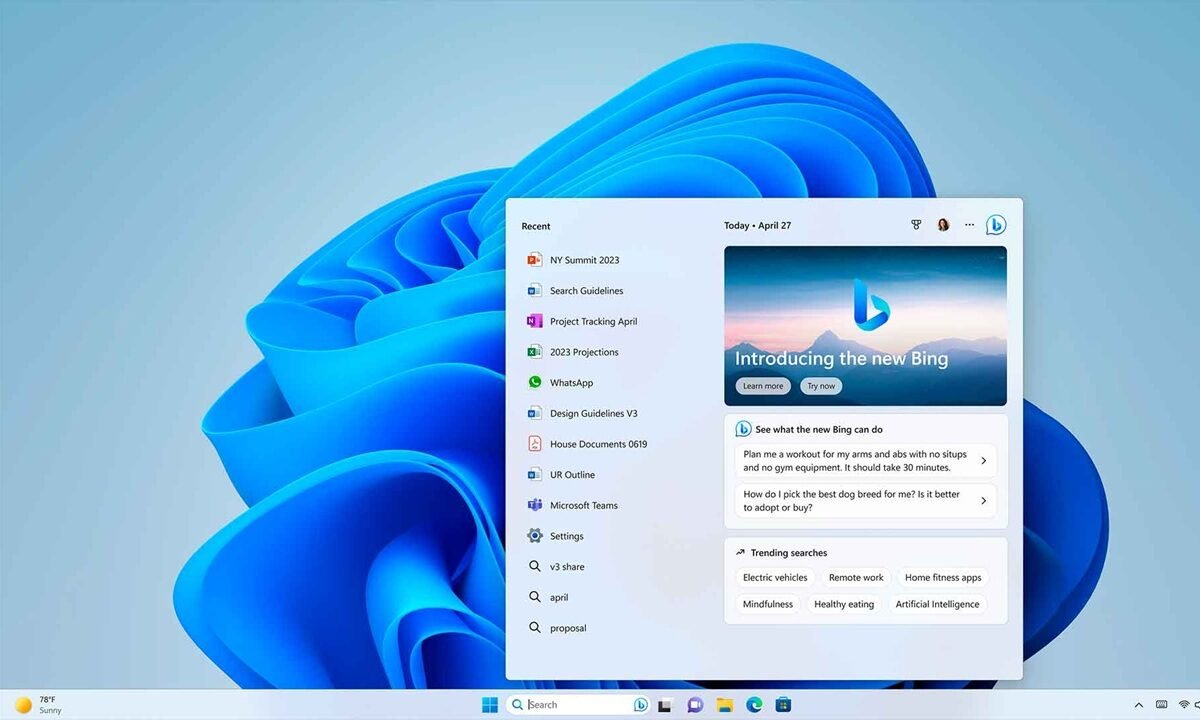Screen dimensions: 1200x720
Task: Open NY Summit 2023 PowerPoint file icon
Action: tap(534, 260)
